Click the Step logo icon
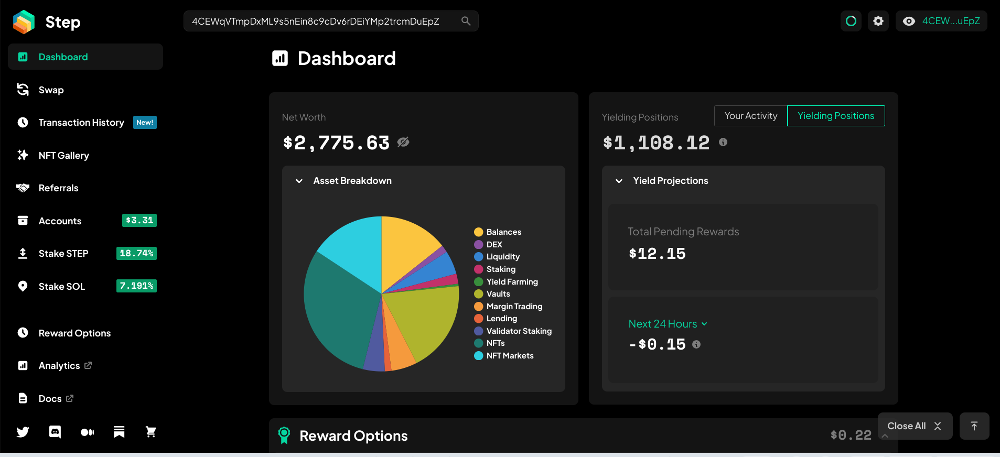This screenshot has height=457, width=1000. [x=24, y=22]
